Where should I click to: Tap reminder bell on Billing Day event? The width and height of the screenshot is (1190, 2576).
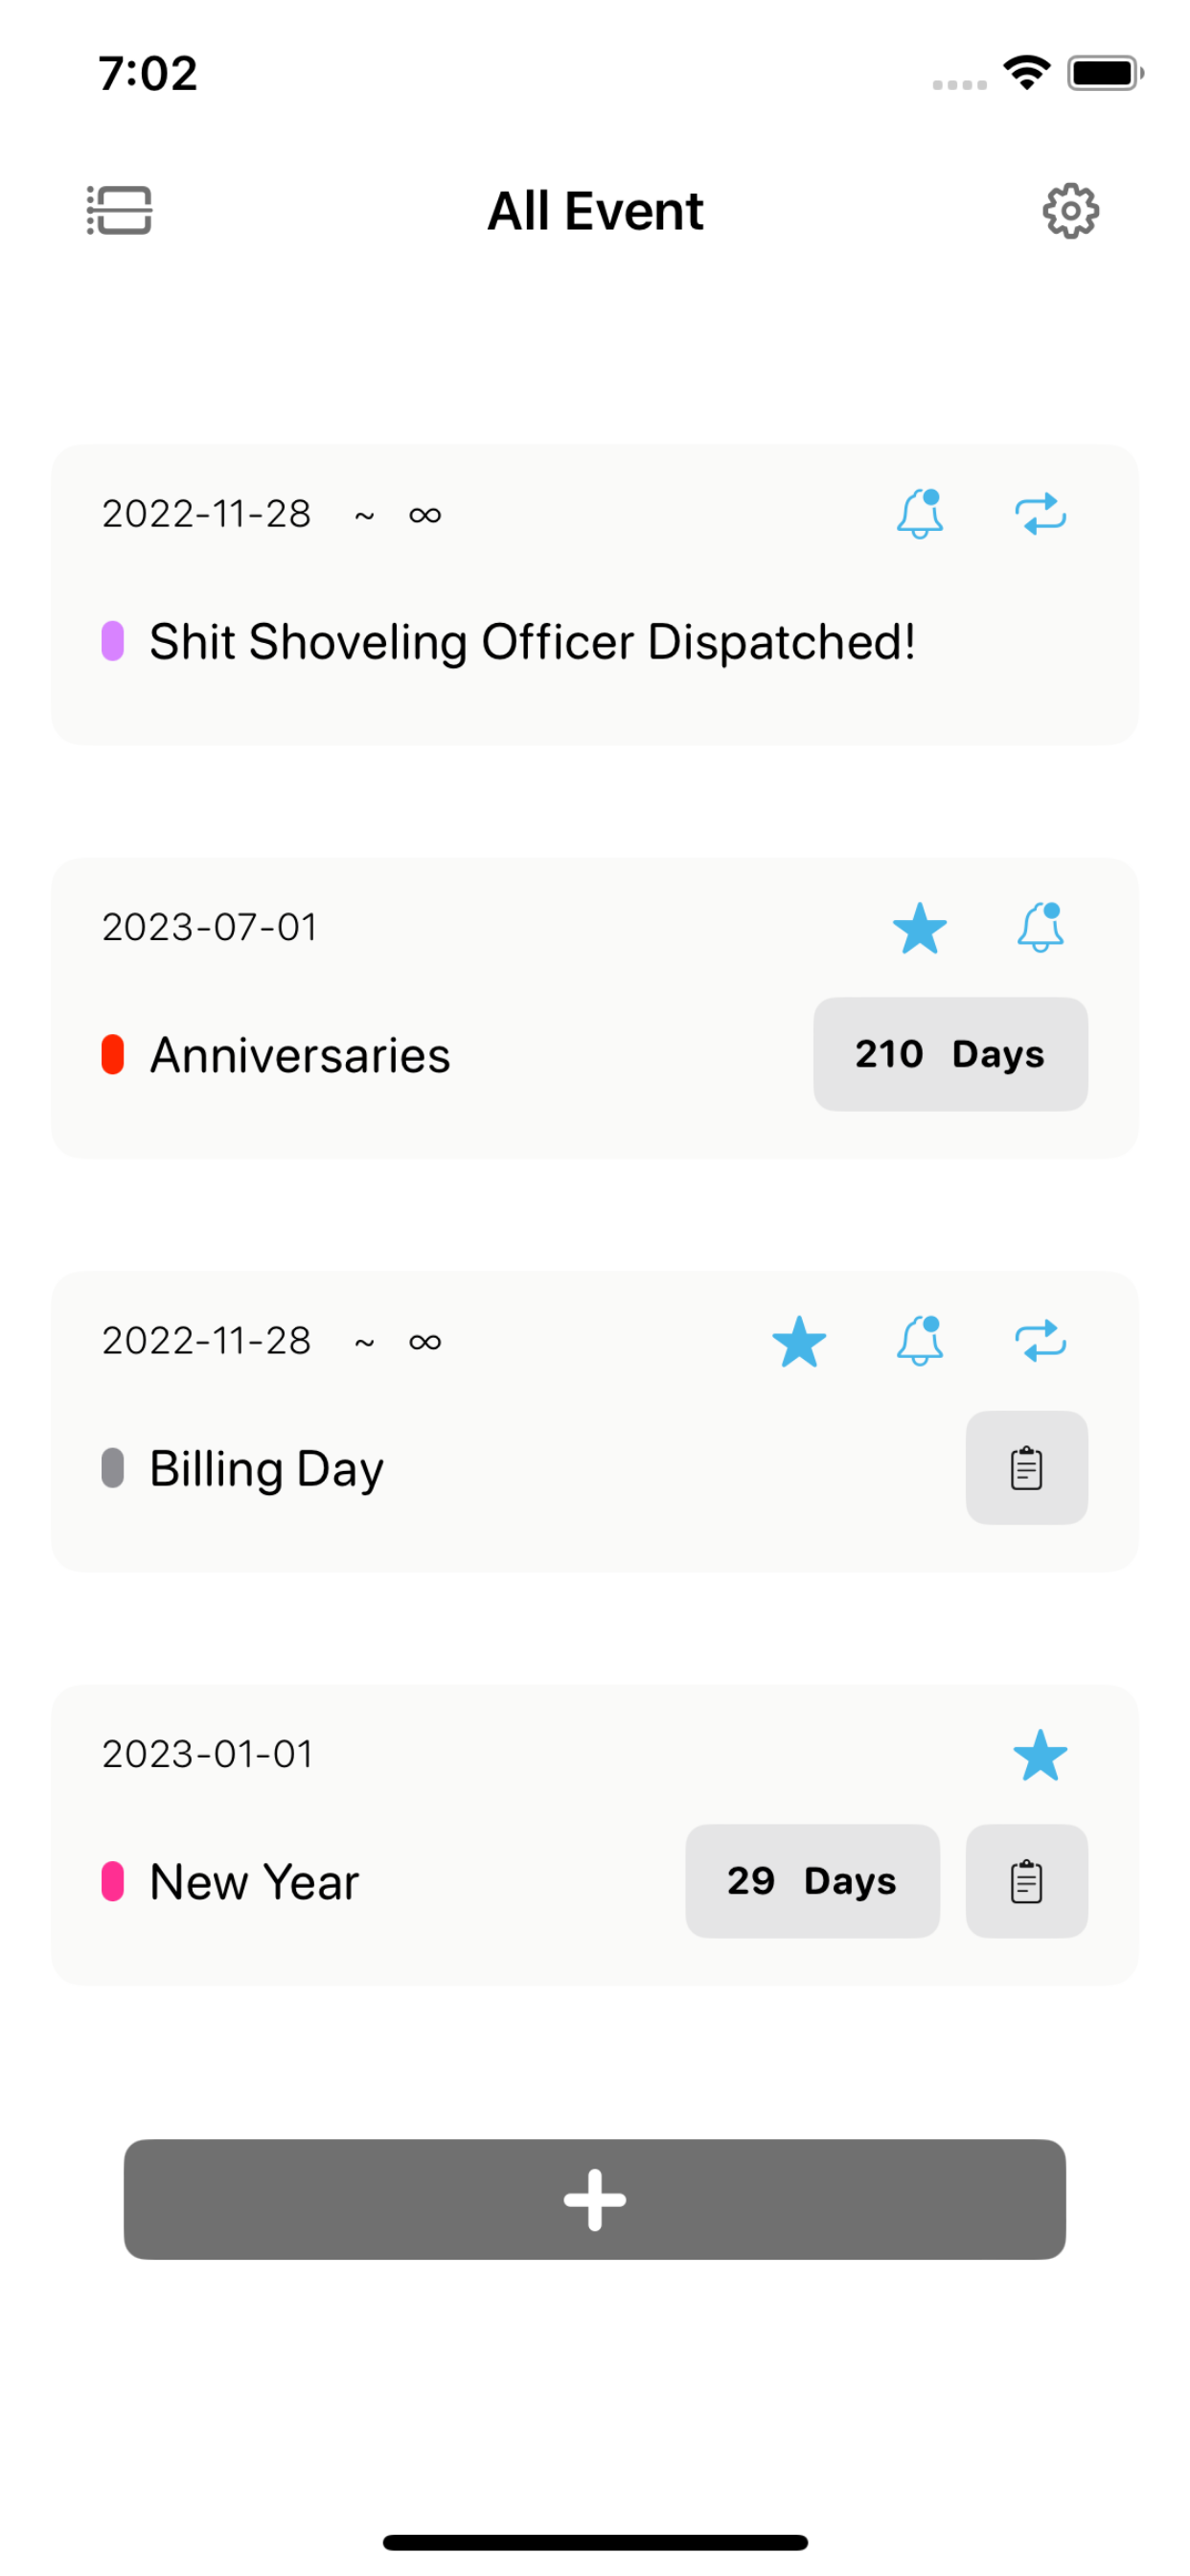920,1341
